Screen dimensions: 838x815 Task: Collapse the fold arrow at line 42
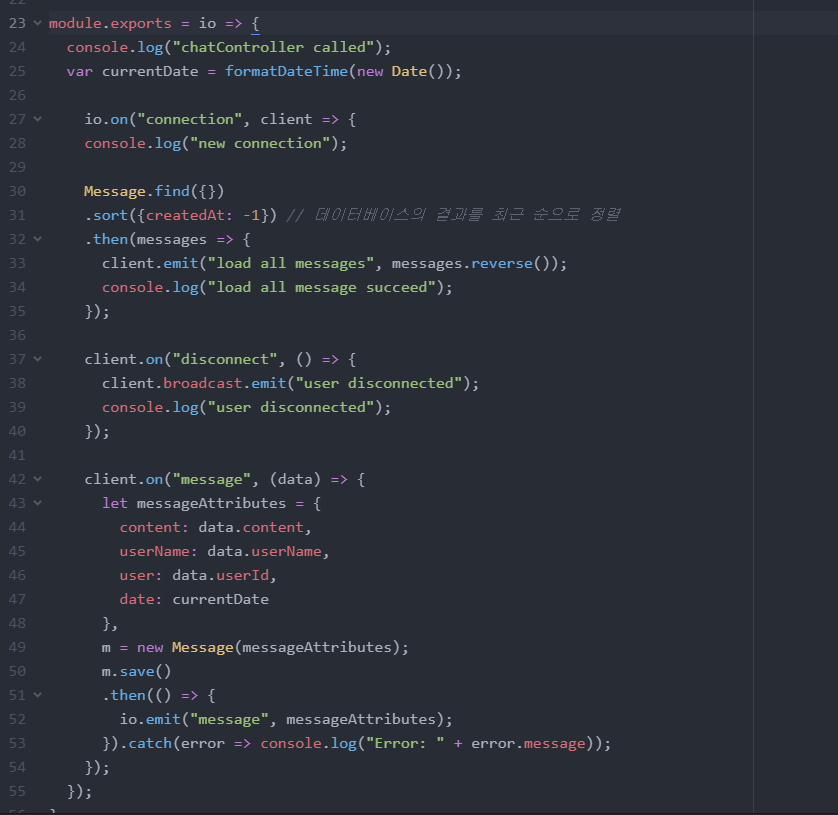[x=37, y=479]
